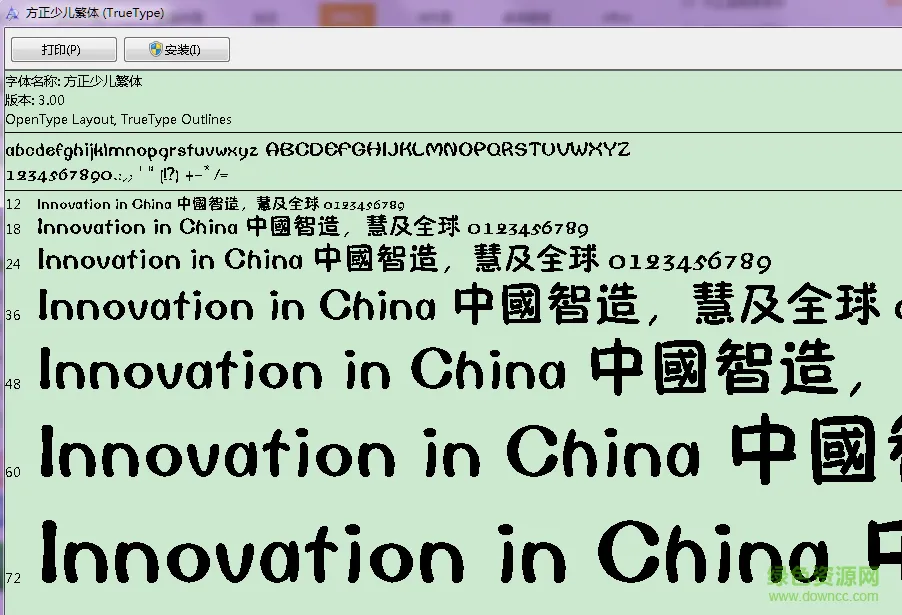Click the 12 point size label
The width and height of the screenshot is (902, 615).
click(13, 204)
